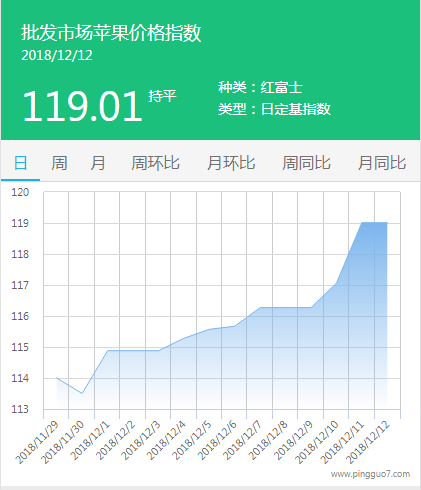Switch to the 月 monthly tab

[x=98, y=163]
